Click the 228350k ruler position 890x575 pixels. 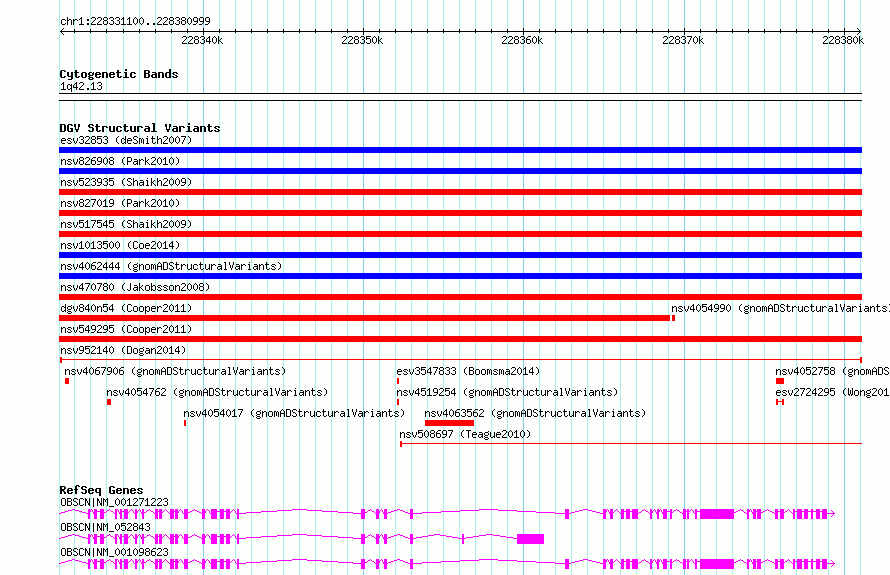362,40
